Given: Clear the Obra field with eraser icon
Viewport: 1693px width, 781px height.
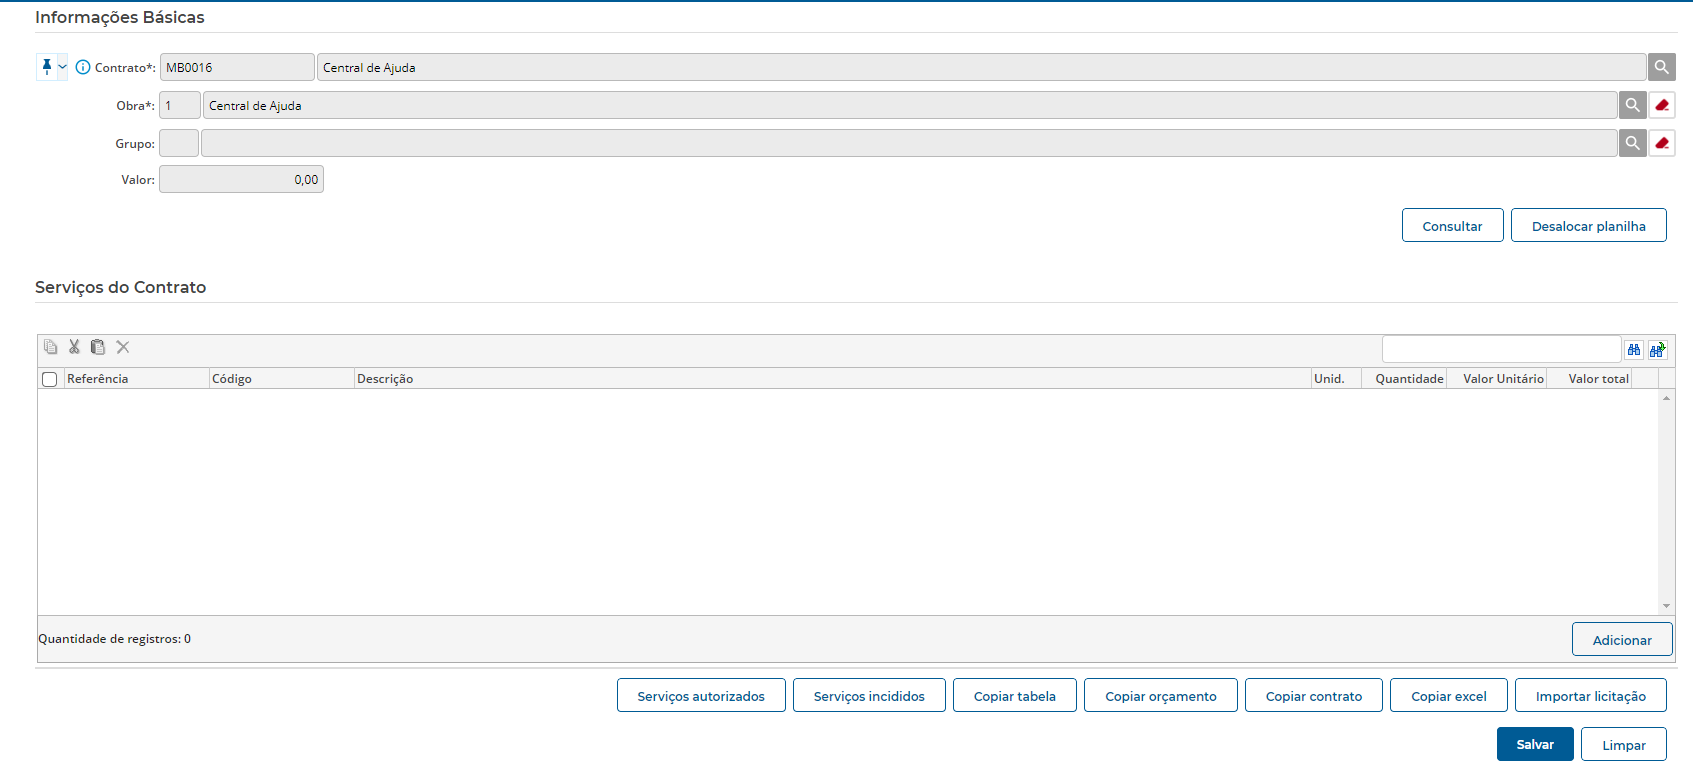Looking at the screenshot, I should point(1662,105).
